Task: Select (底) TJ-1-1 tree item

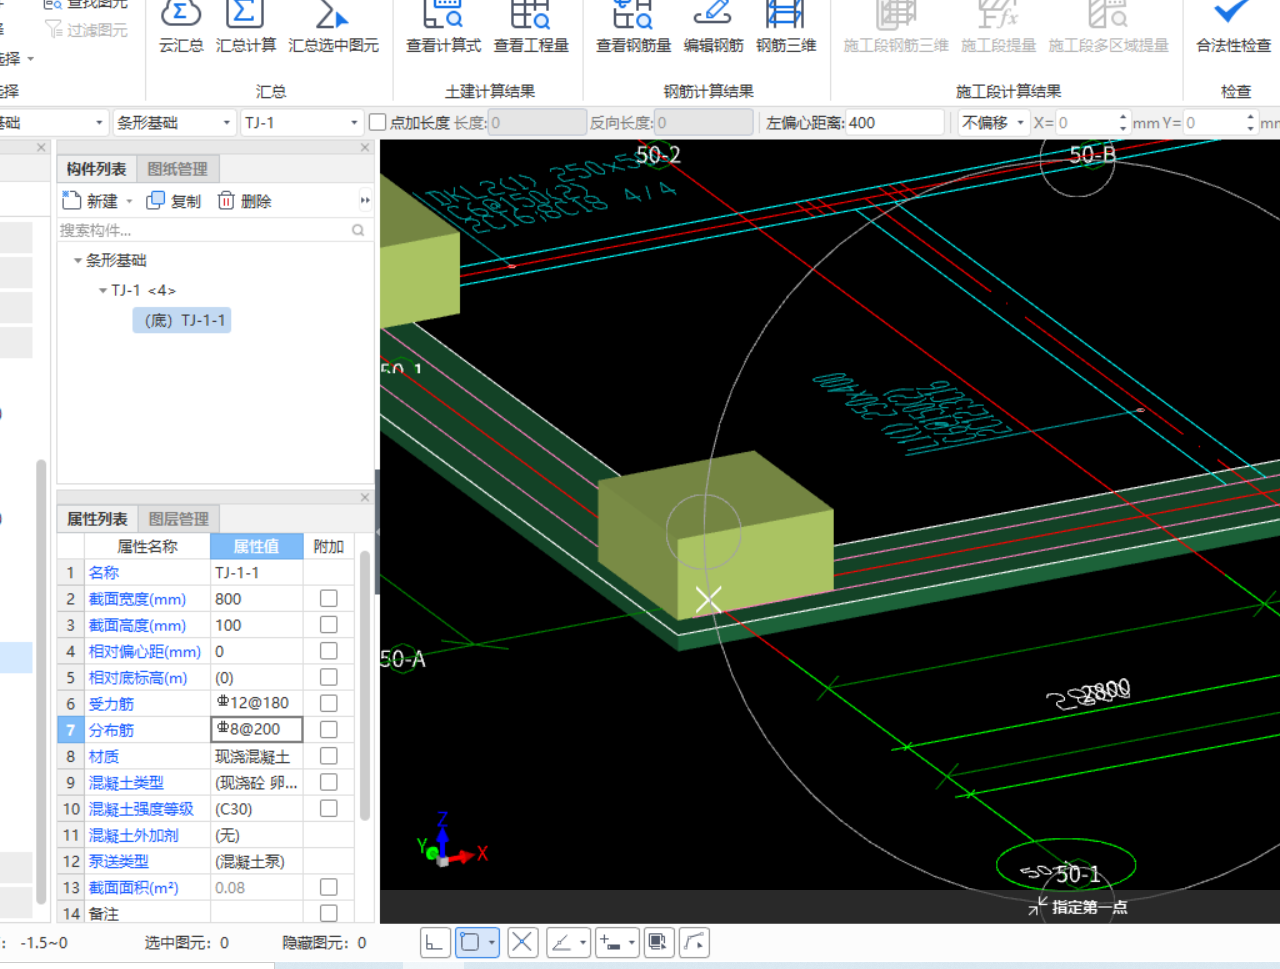Action: [x=182, y=320]
